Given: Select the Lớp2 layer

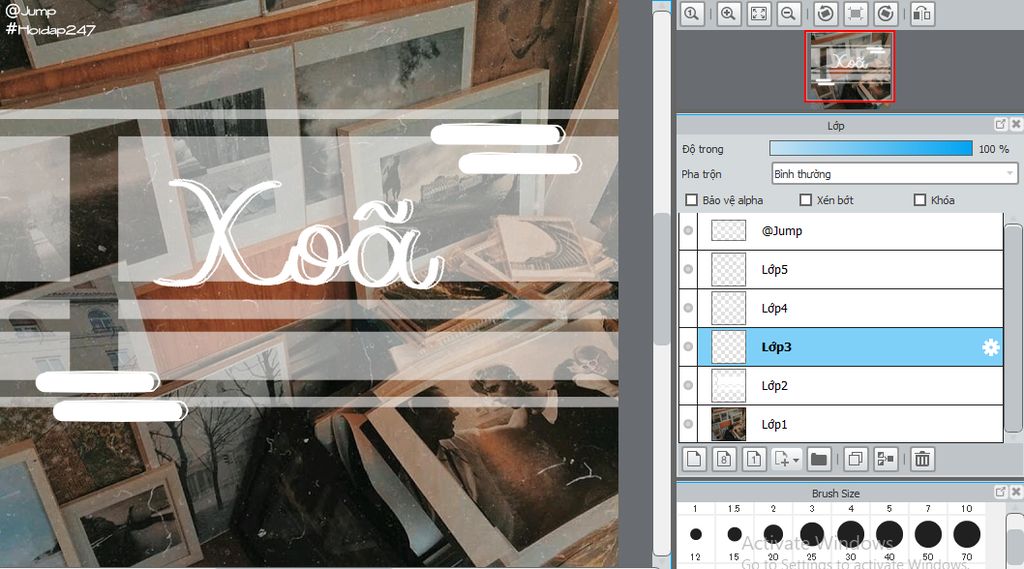Looking at the screenshot, I should 850,385.
